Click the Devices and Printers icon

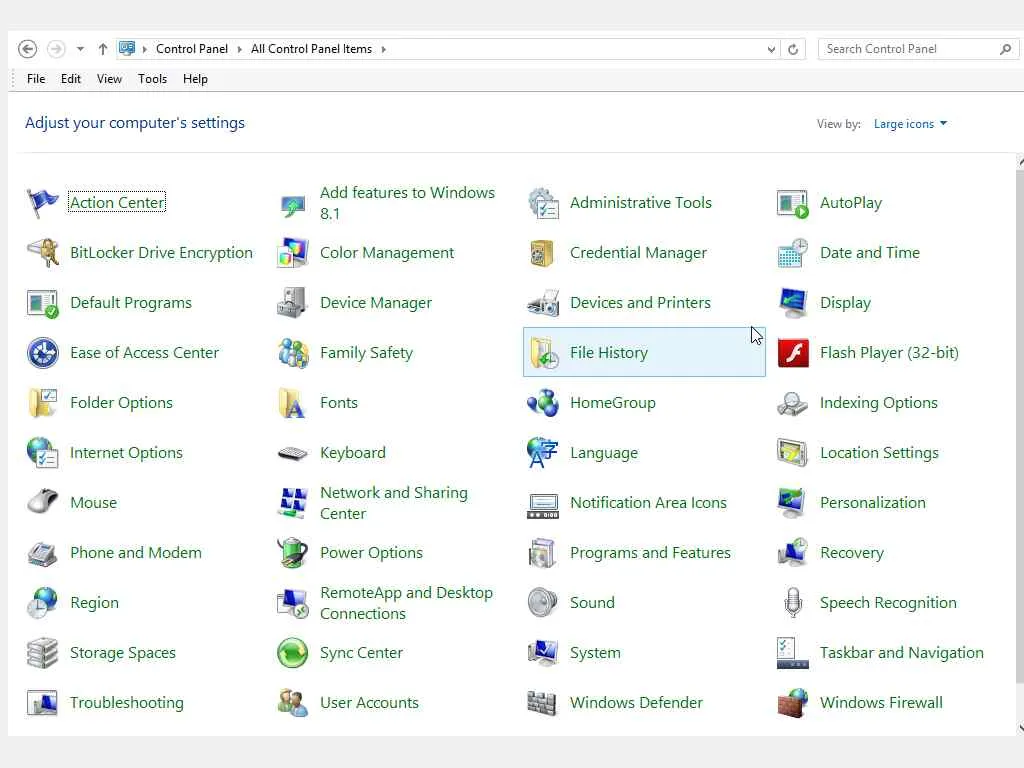click(x=543, y=303)
